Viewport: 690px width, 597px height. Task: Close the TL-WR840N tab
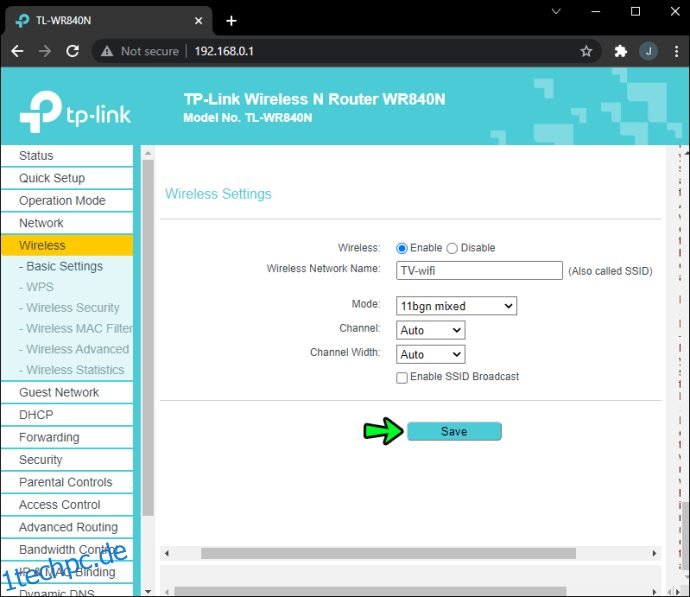[198, 21]
